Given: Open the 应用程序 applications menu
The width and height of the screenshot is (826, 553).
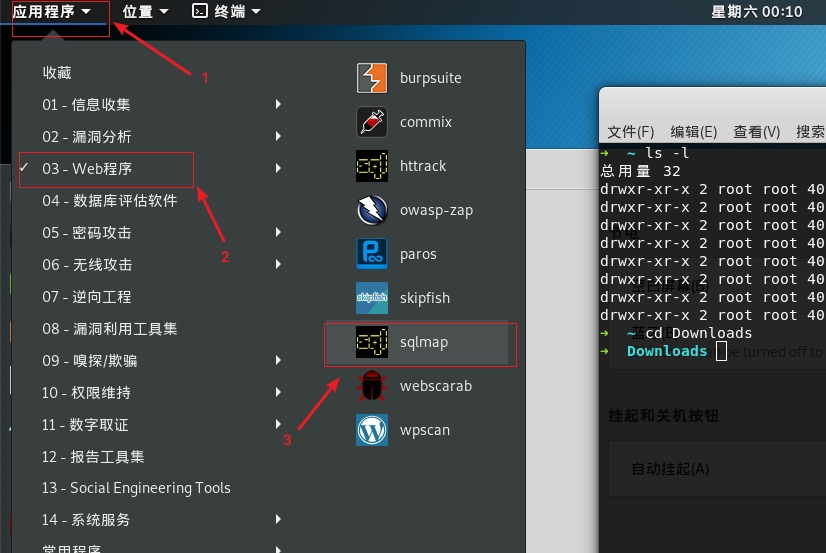Looking at the screenshot, I should [x=52, y=11].
